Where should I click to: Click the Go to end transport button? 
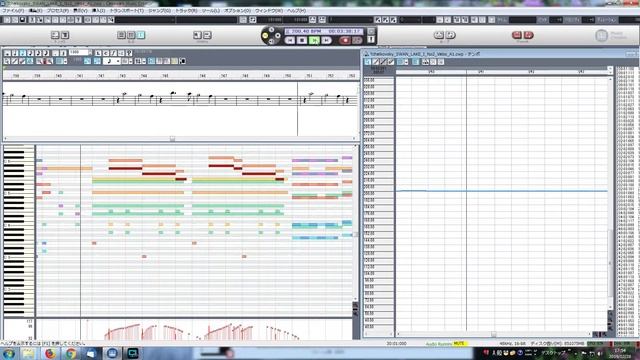point(327,40)
